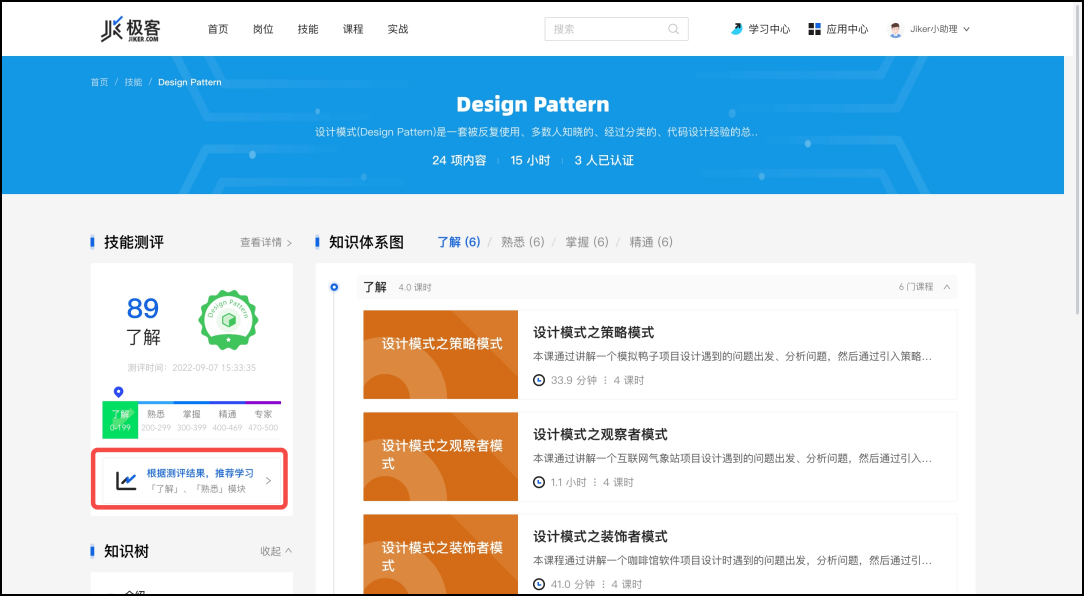Click the 15 小时 stat
This screenshot has width=1084, height=596.
click(530, 160)
